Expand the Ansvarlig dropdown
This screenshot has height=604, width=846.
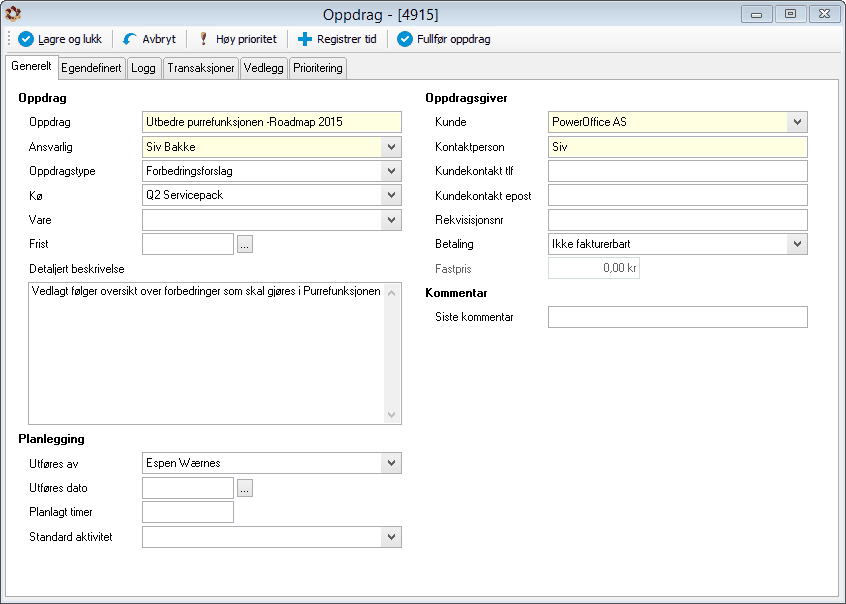pyautogui.click(x=392, y=147)
